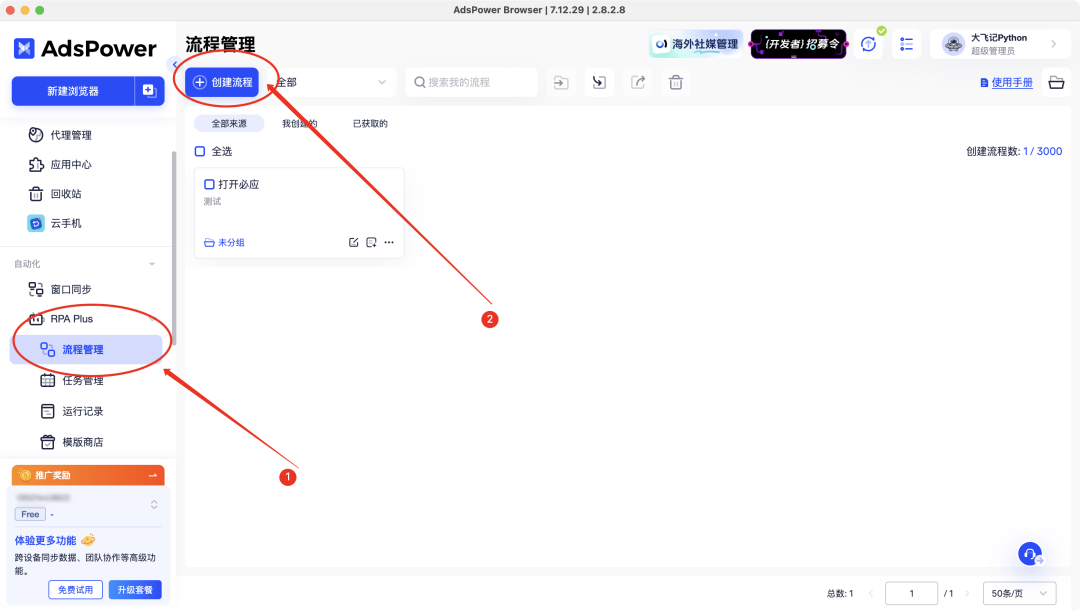1080x611 pixels.
Task: Select 流程管理 in the sidebar
Action: [86, 349]
